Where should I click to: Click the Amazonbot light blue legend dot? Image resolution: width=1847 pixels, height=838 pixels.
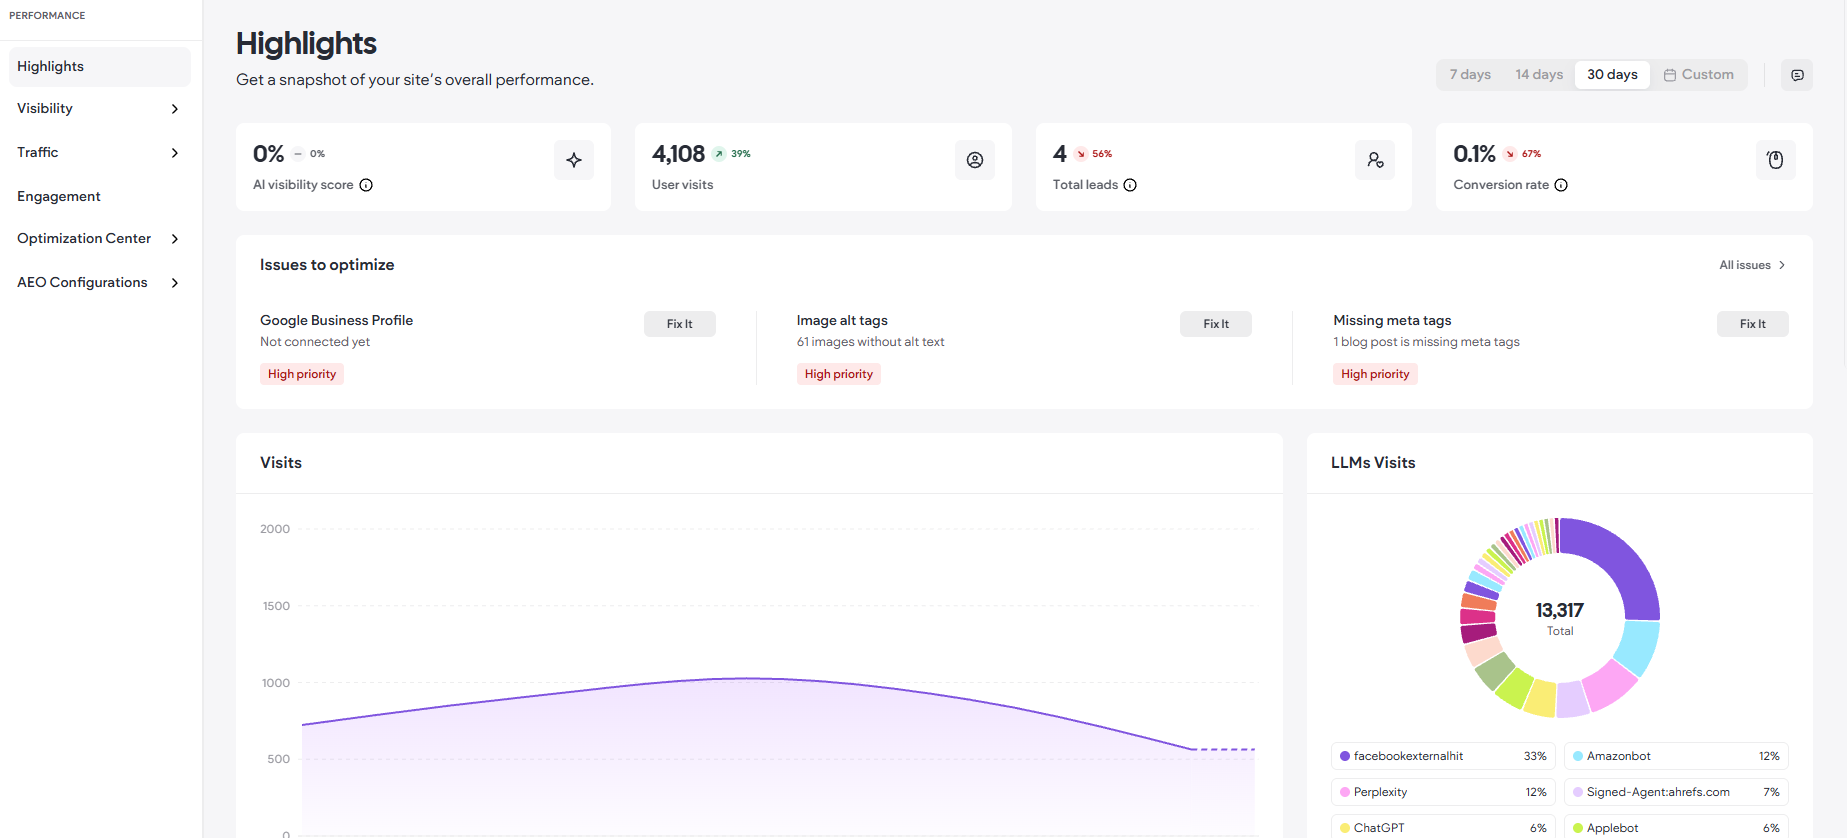(1578, 756)
